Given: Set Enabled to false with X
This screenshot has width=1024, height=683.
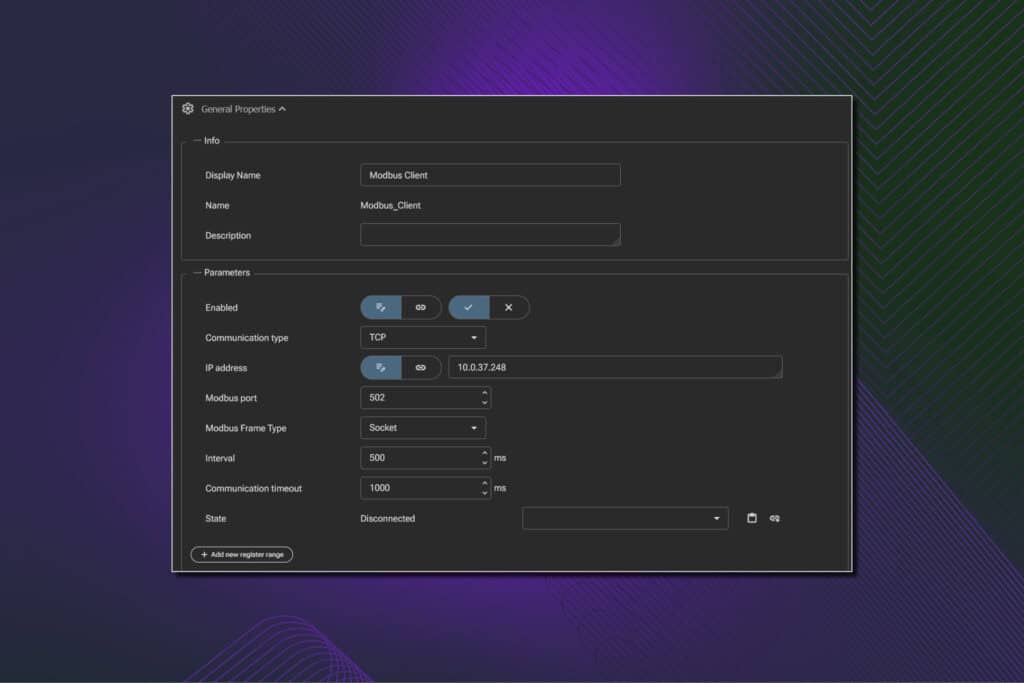Looking at the screenshot, I should pyautogui.click(x=509, y=308).
